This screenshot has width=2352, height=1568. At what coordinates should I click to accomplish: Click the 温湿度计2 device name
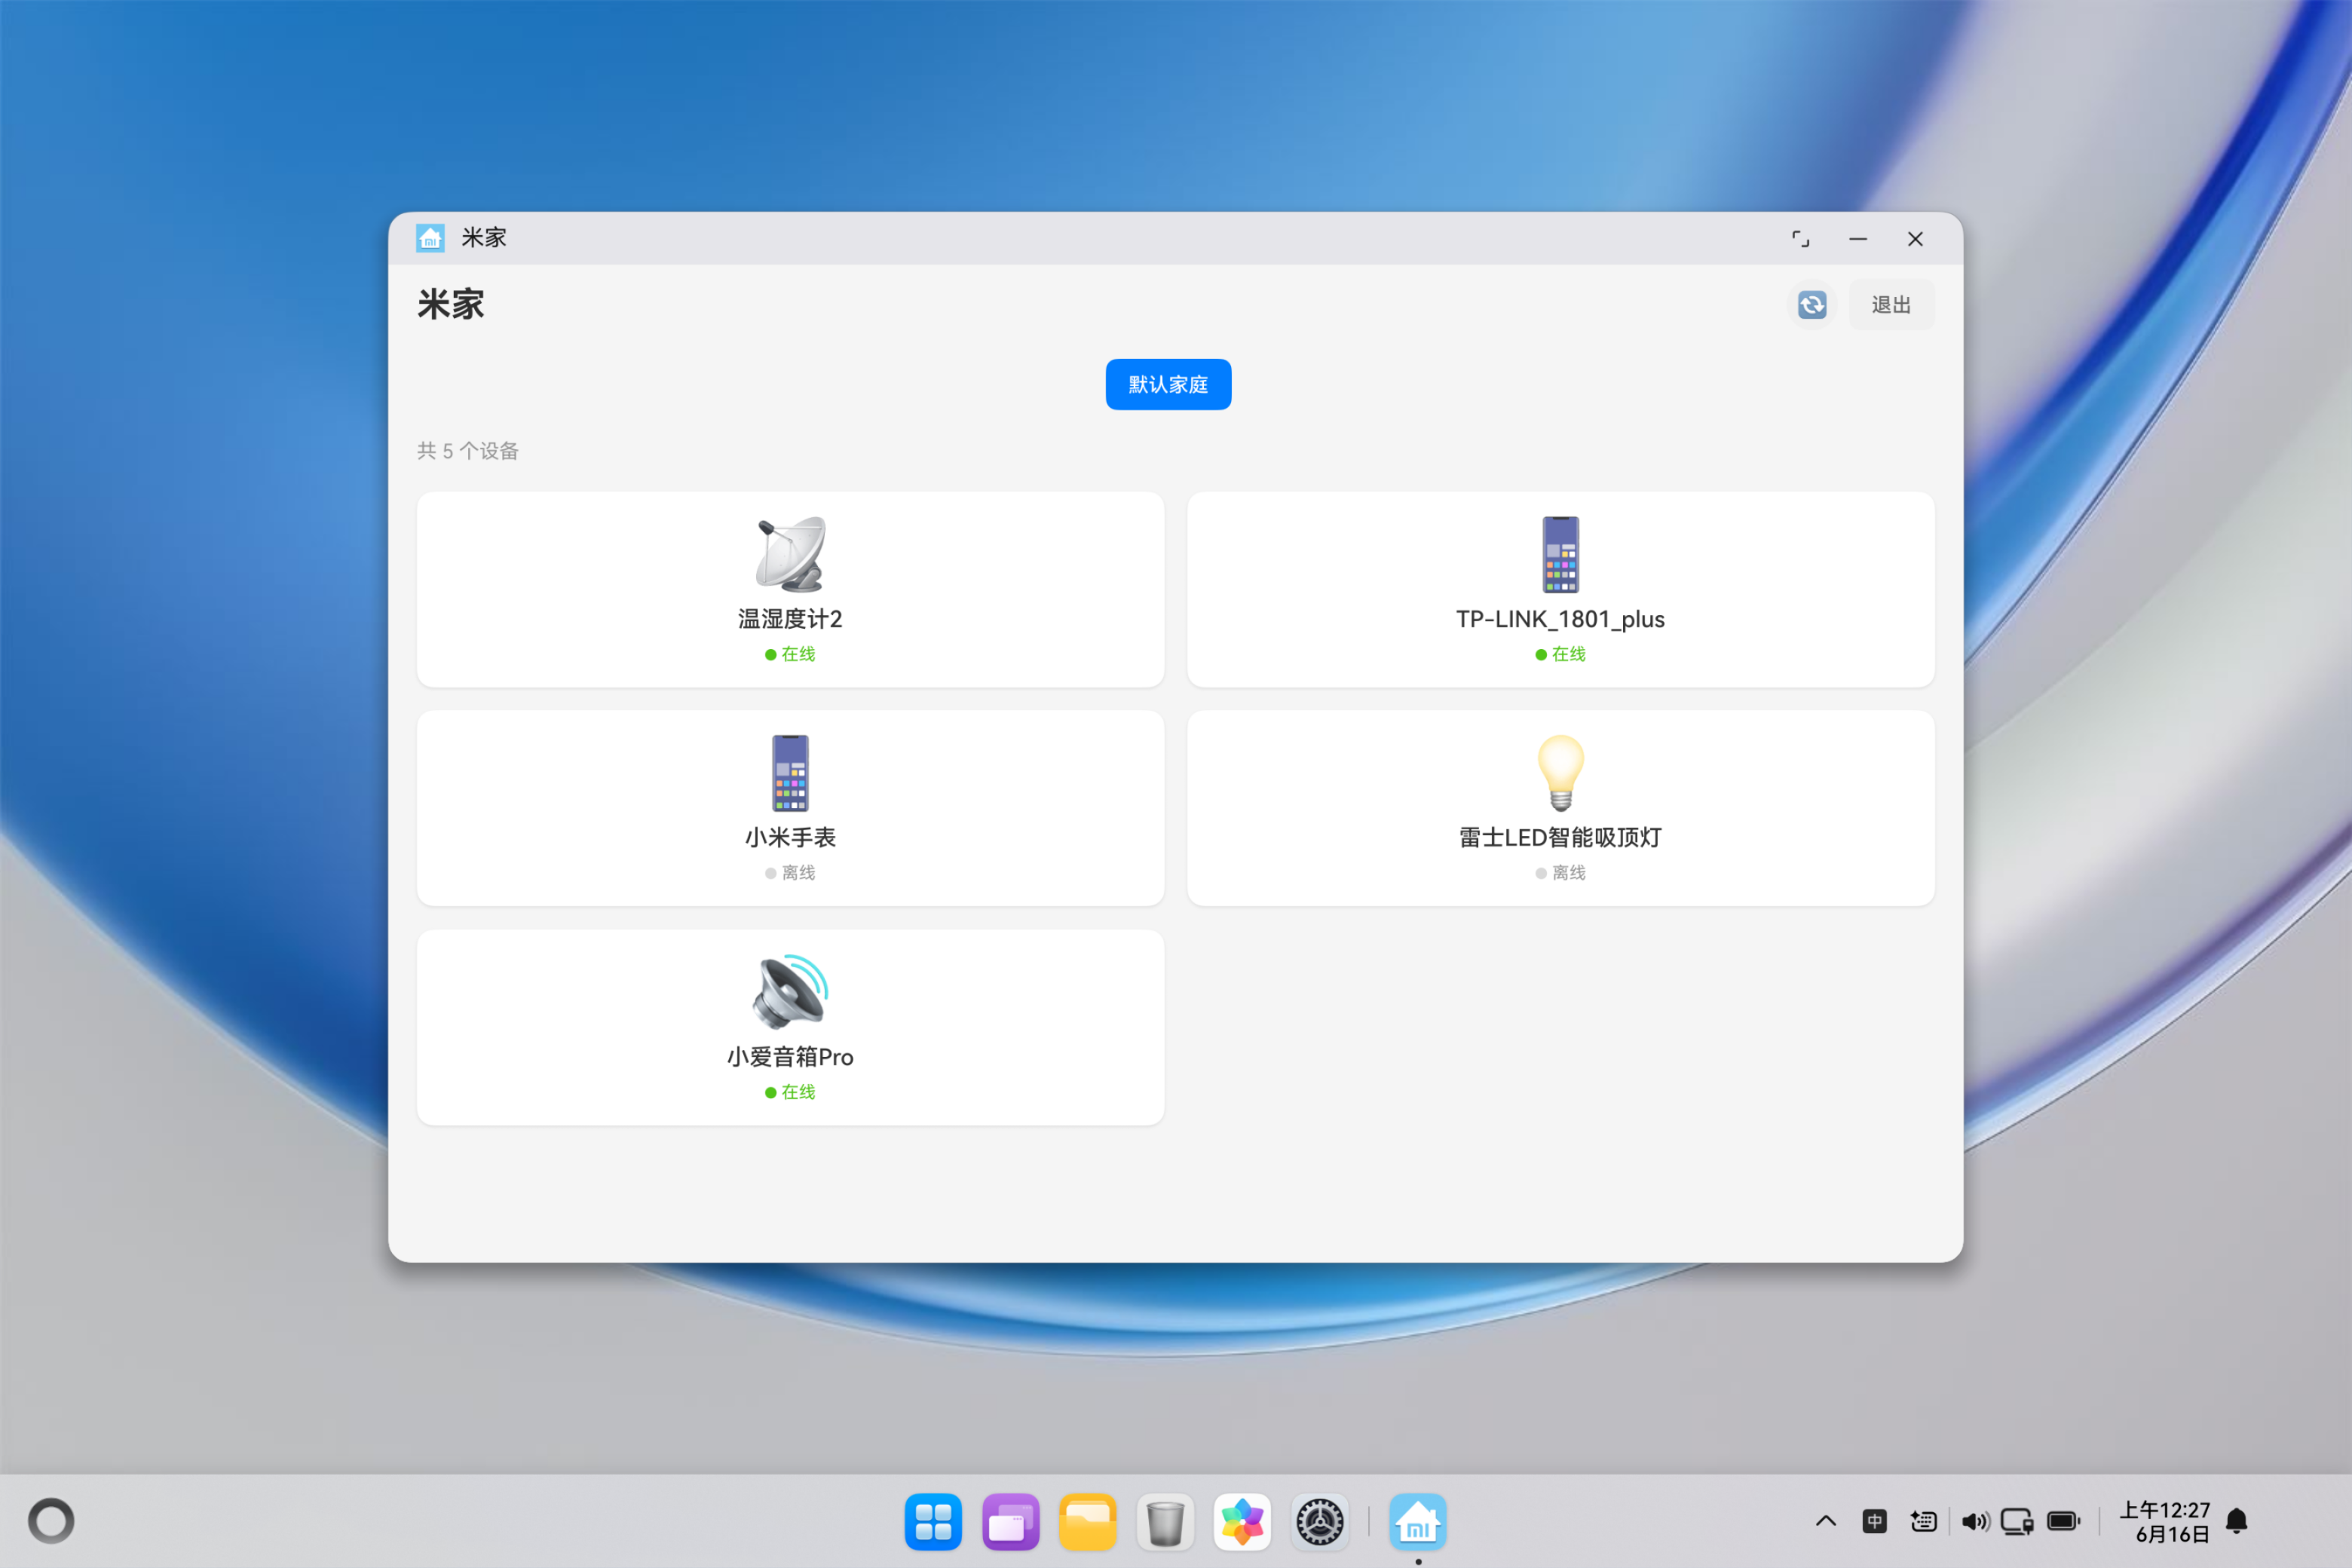pyautogui.click(x=790, y=619)
